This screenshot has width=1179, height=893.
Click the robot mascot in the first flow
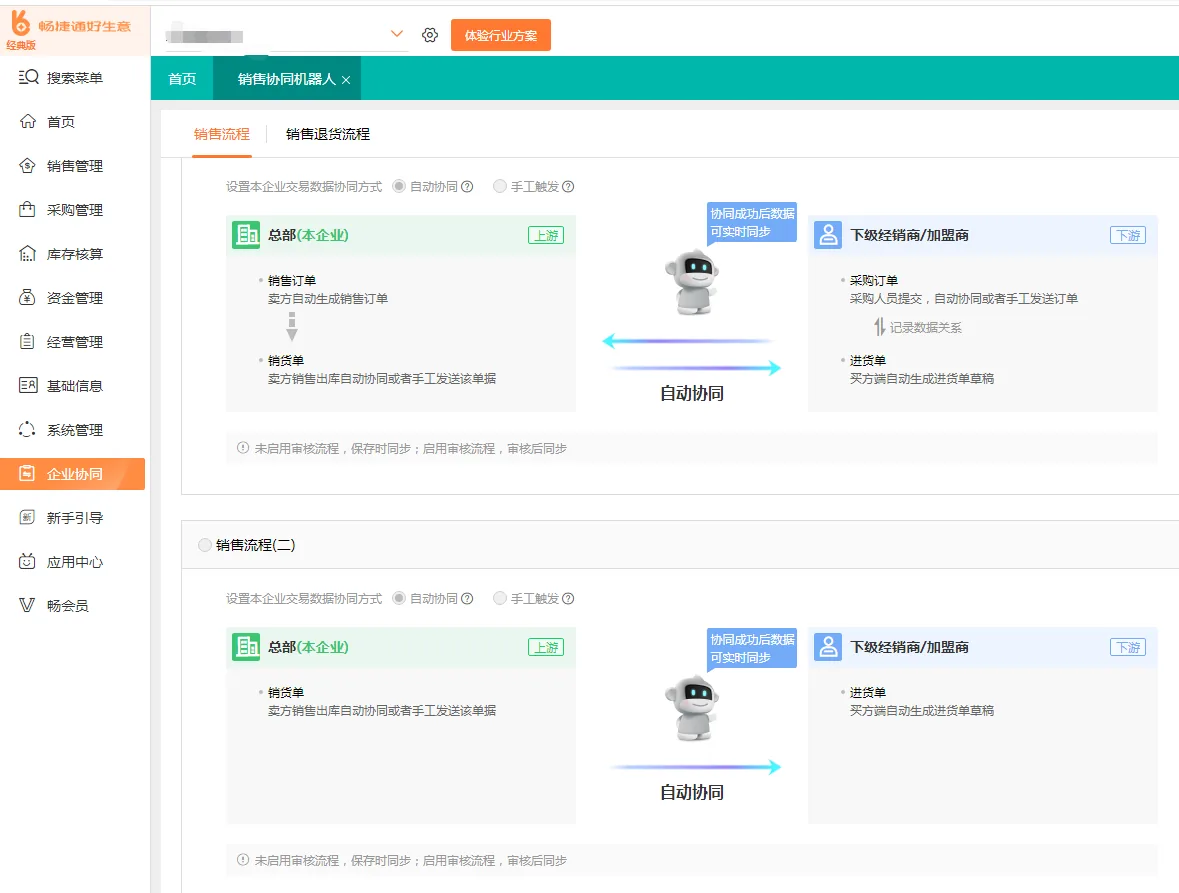pyautogui.click(x=693, y=283)
